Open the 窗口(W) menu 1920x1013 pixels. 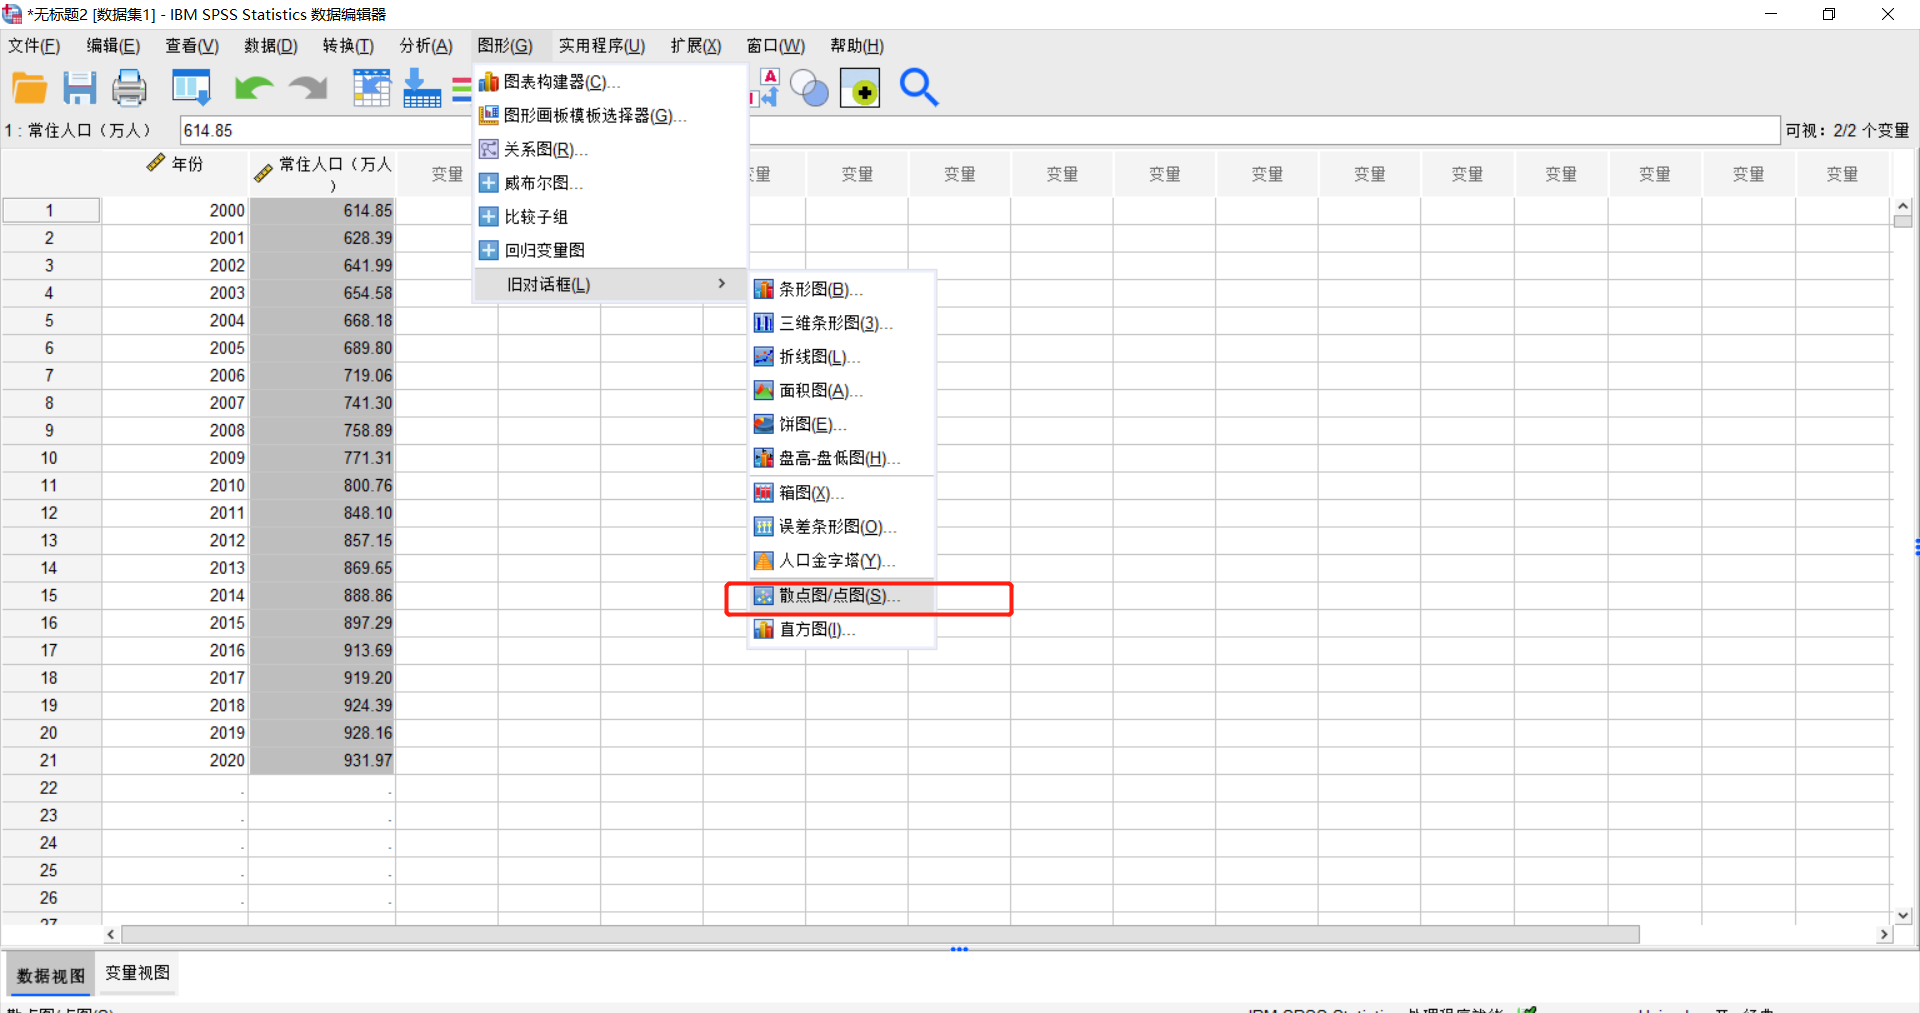click(x=776, y=46)
